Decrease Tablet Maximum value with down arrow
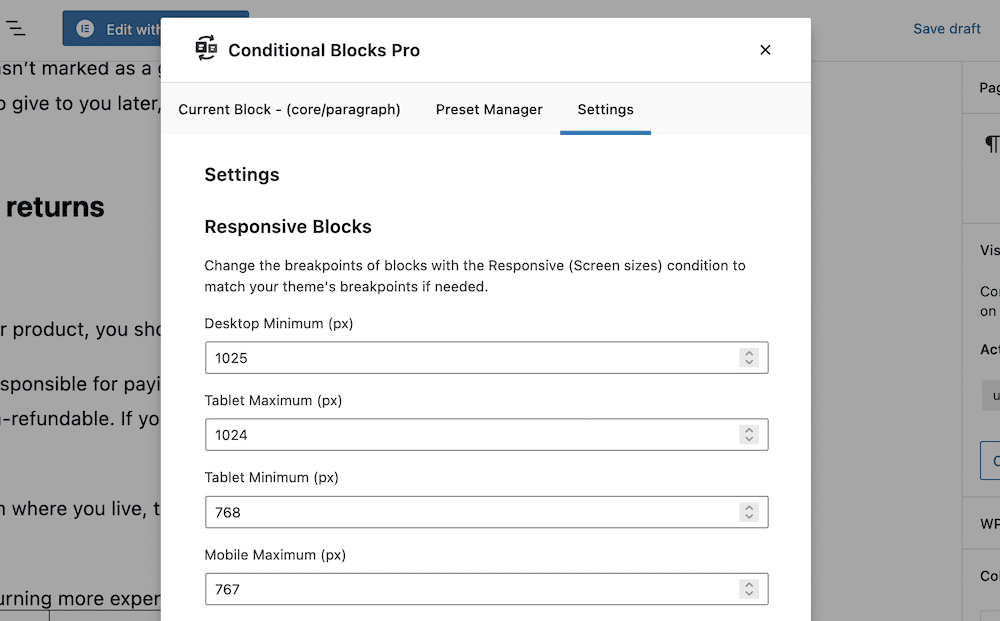Image resolution: width=1000 pixels, height=621 pixels. 749,439
